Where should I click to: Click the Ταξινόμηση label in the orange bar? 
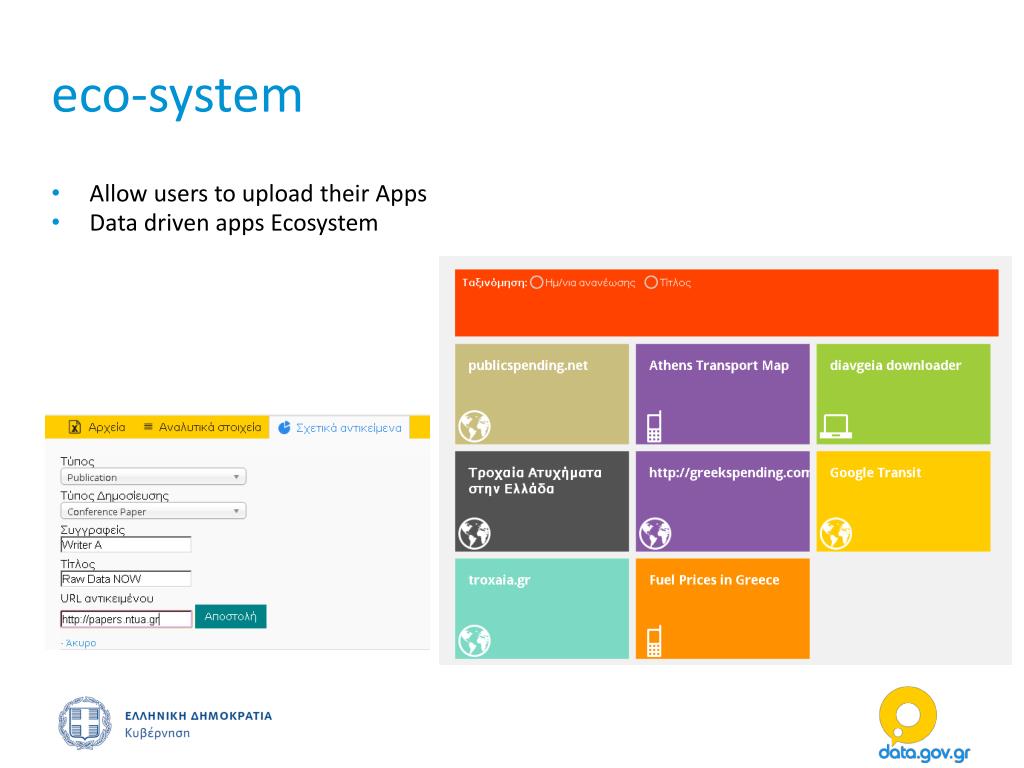(x=494, y=283)
